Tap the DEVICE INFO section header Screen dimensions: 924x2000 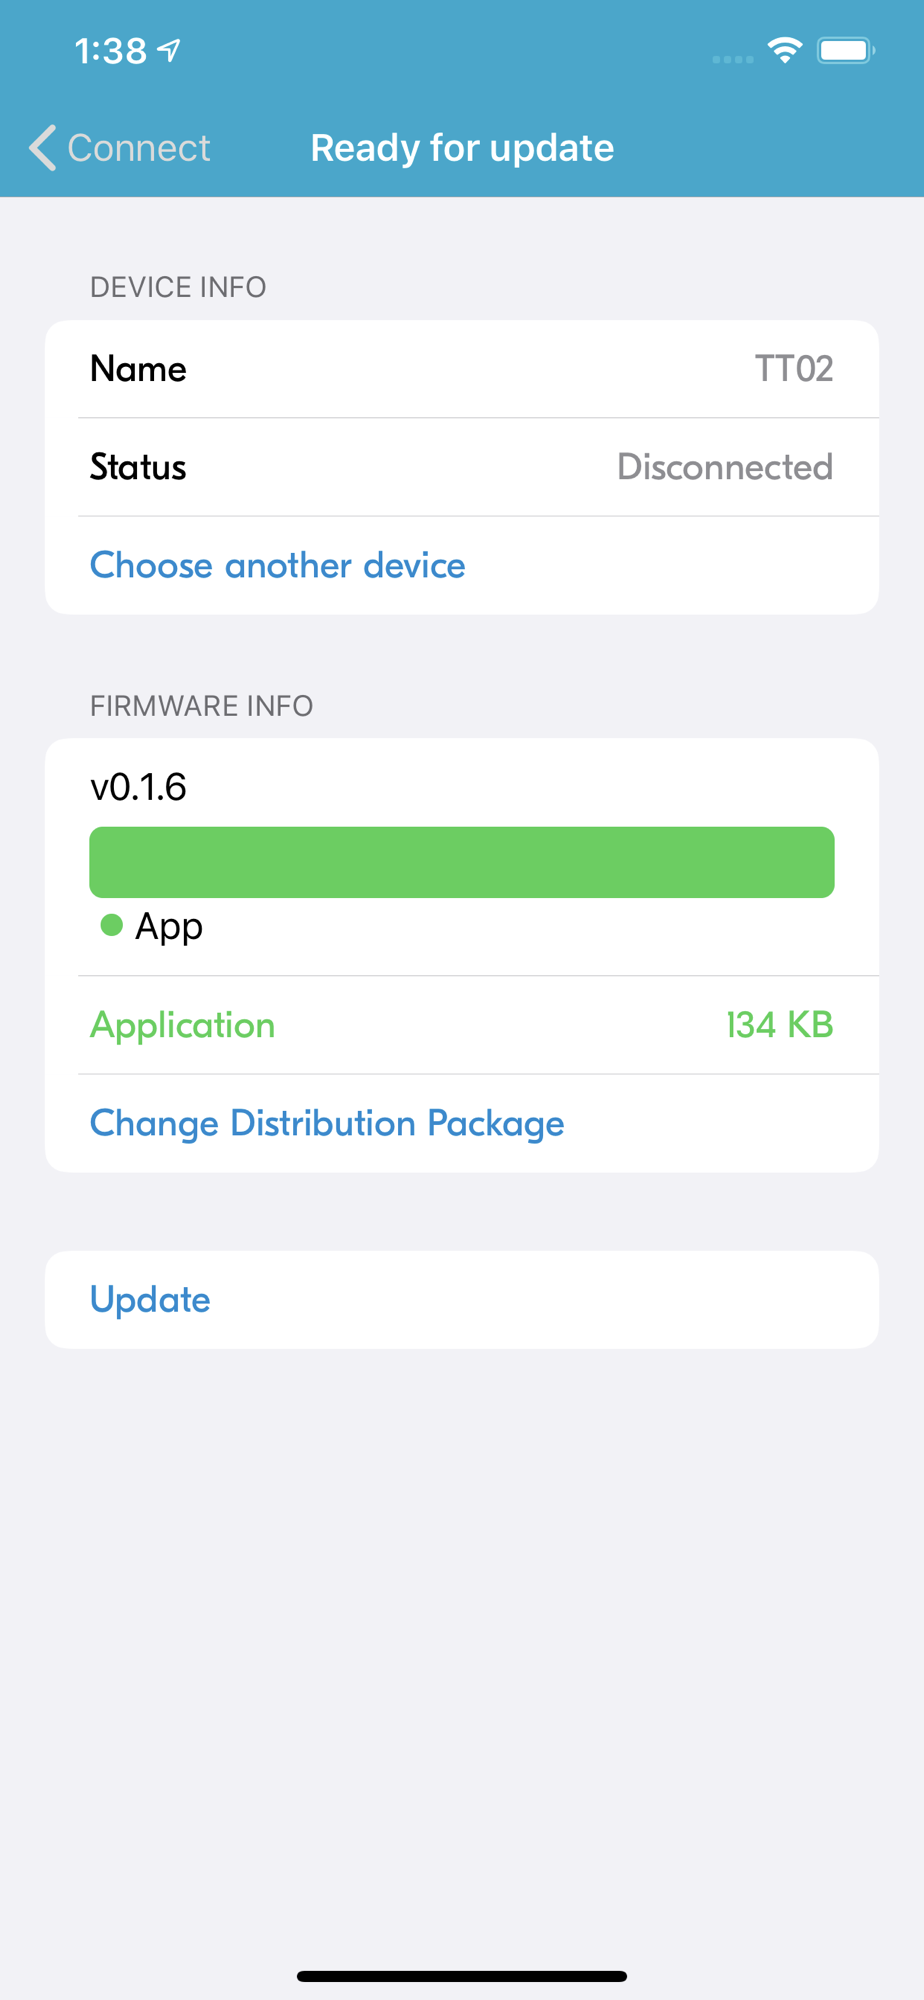tap(178, 287)
